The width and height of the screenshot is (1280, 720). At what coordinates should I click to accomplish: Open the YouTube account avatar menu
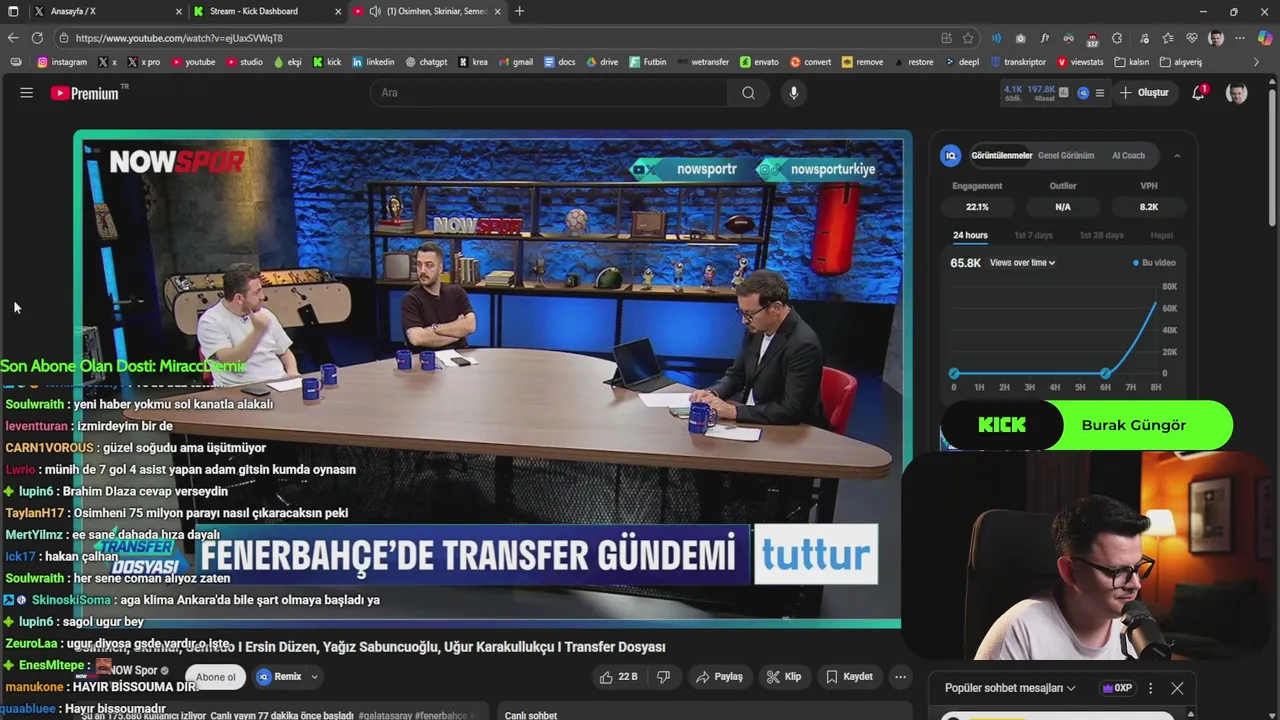tap(1237, 93)
